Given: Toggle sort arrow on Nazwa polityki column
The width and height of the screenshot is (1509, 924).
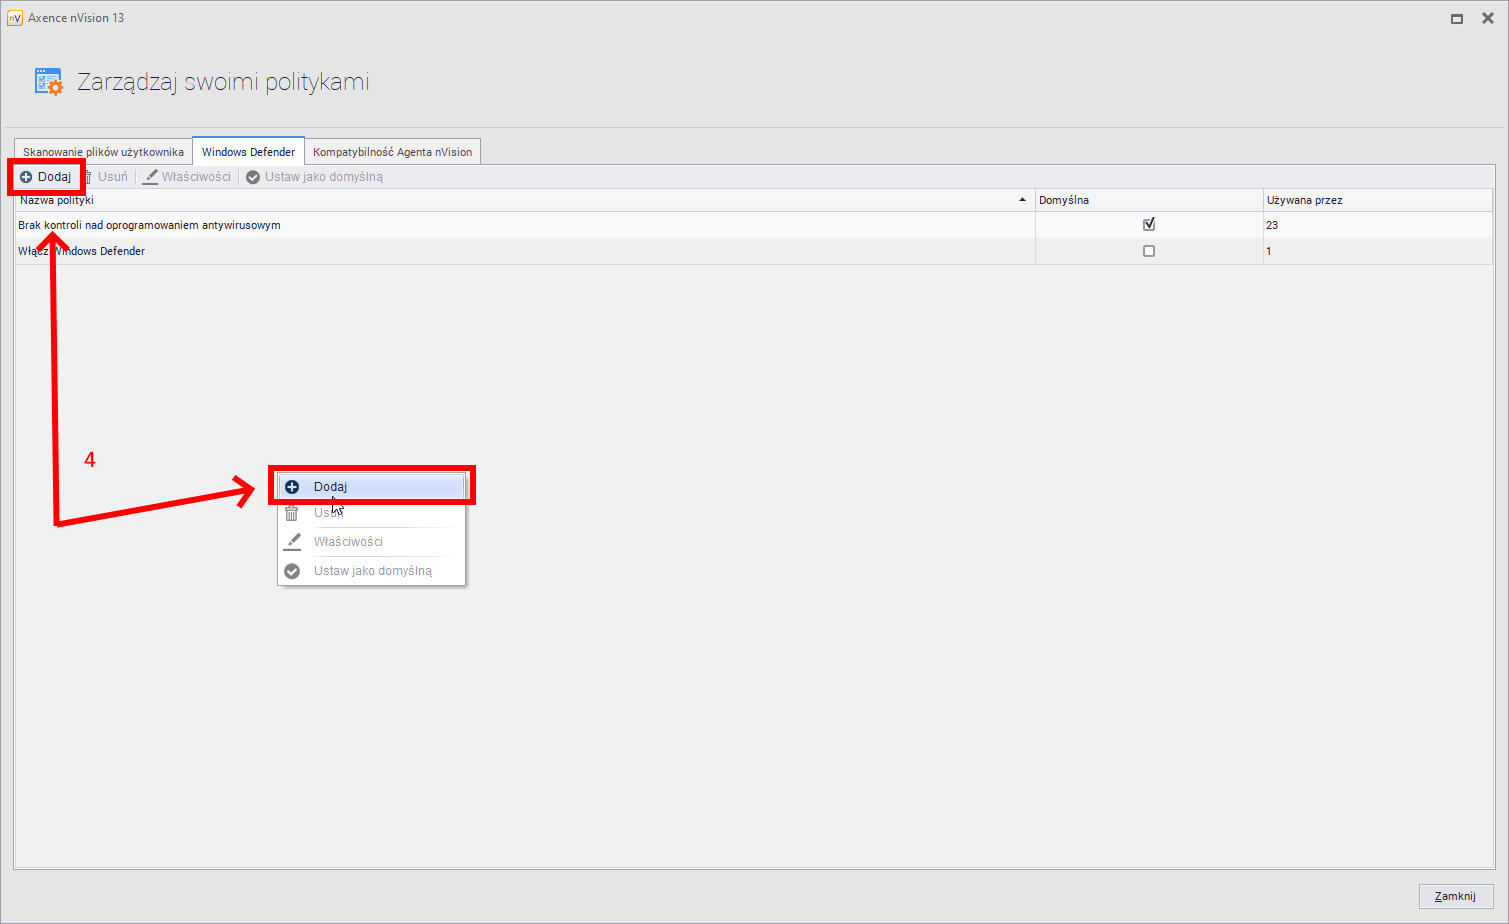Looking at the screenshot, I should (1022, 200).
